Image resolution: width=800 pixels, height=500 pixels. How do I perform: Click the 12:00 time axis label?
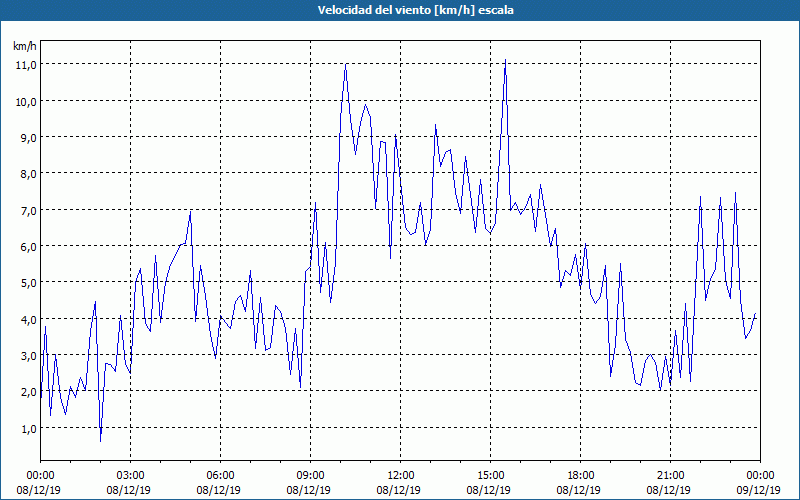(x=401, y=476)
